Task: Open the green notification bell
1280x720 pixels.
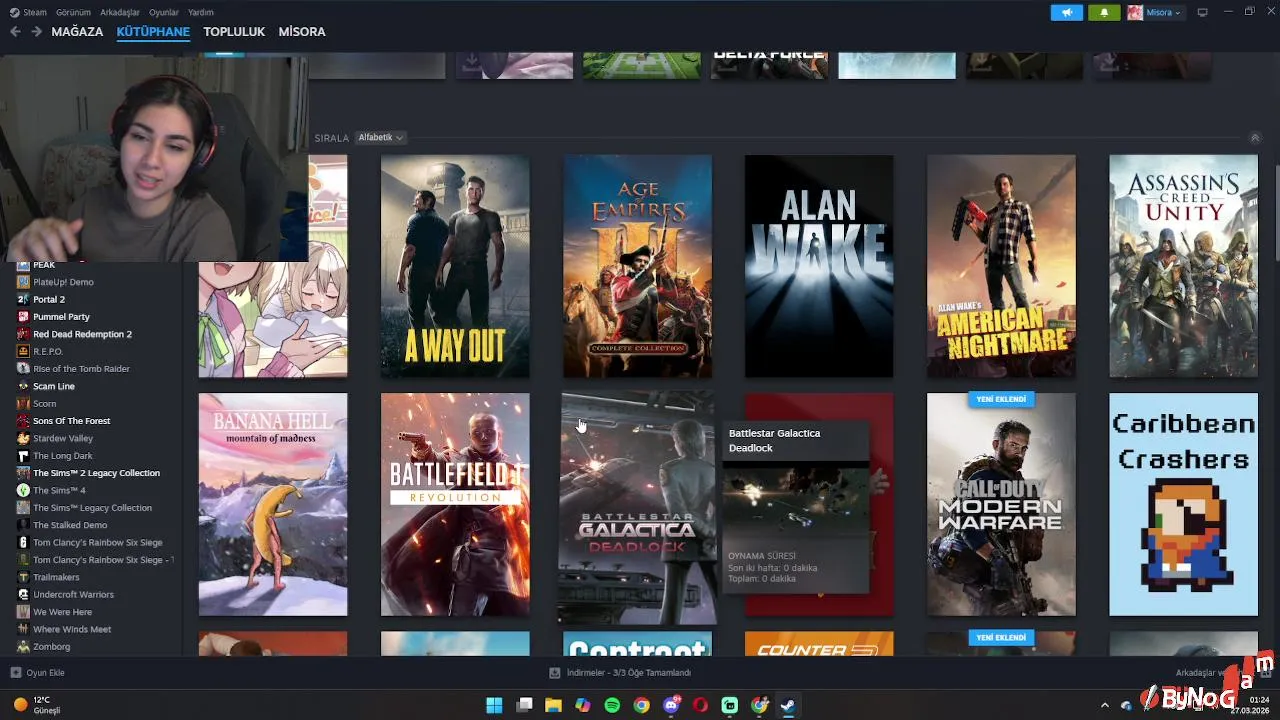Action: [x=1104, y=12]
